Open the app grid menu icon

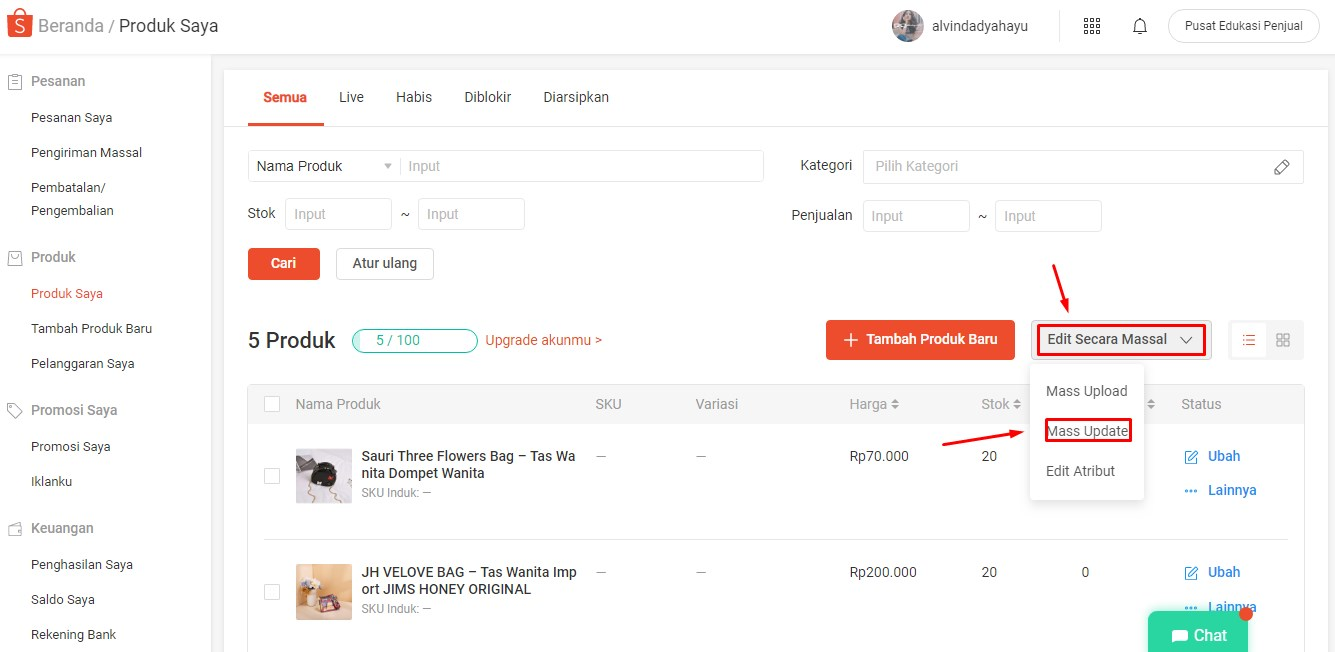(x=1092, y=25)
